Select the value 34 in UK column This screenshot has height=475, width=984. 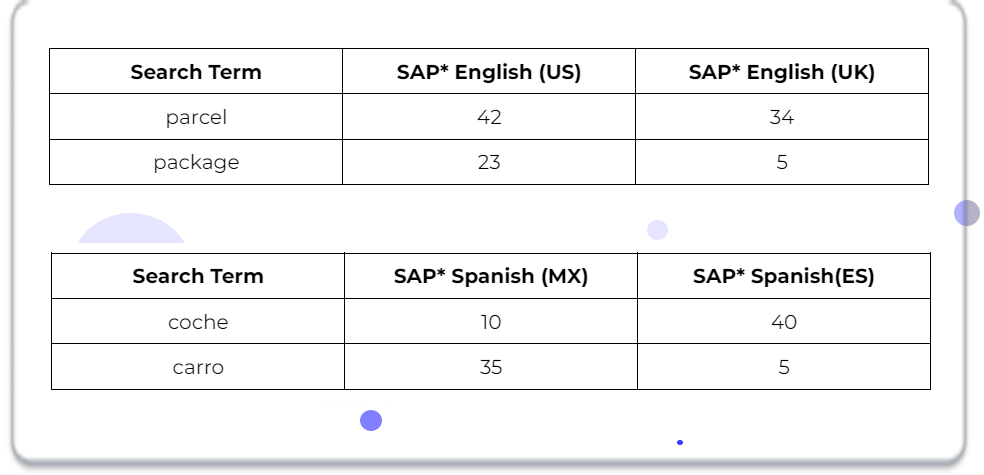(x=782, y=117)
